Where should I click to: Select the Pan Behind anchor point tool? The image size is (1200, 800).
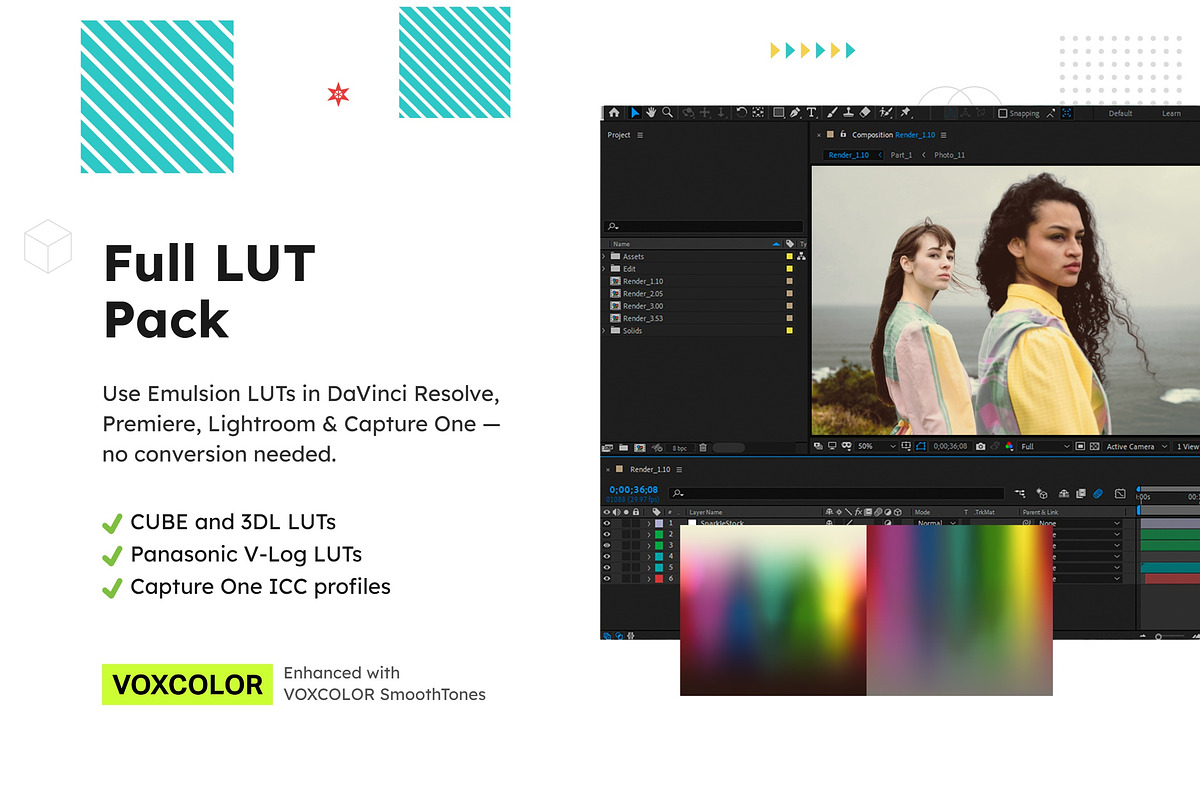pos(758,113)
